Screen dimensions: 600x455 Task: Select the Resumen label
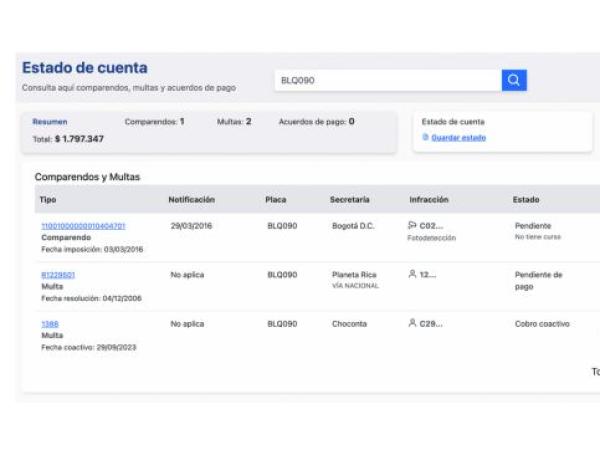50,122
